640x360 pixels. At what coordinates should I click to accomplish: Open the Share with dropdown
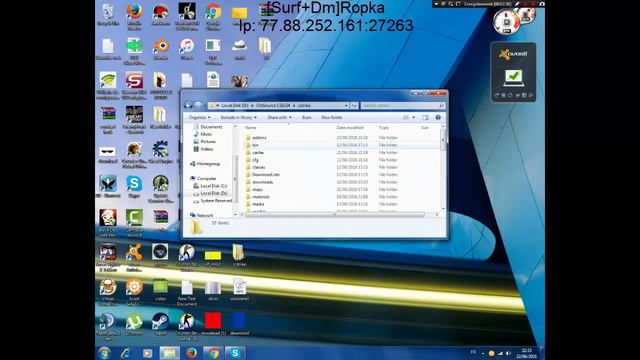click(x=280, y=118)
